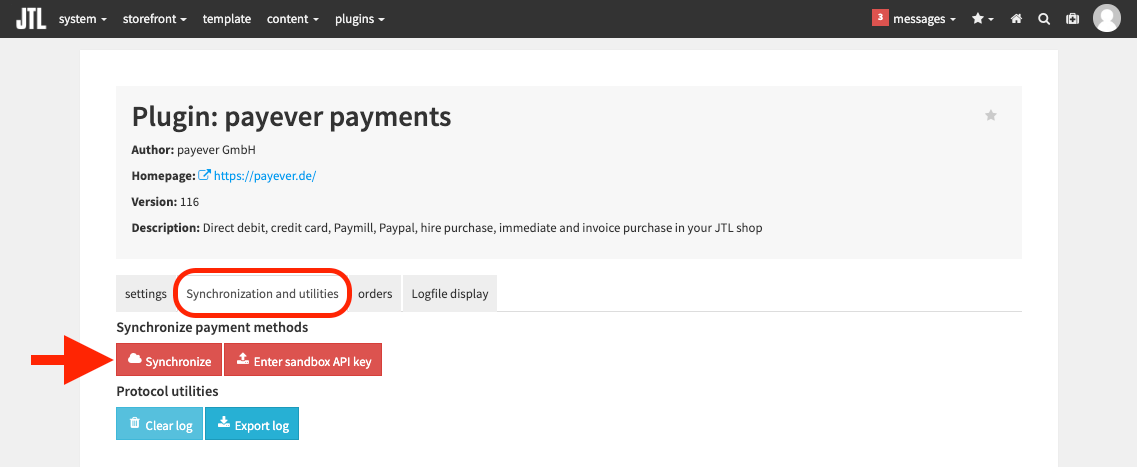The height and width of the screenshot is (467, 1137).
Task: Click the red Synchronize button
Action: (x=169, y=360)
